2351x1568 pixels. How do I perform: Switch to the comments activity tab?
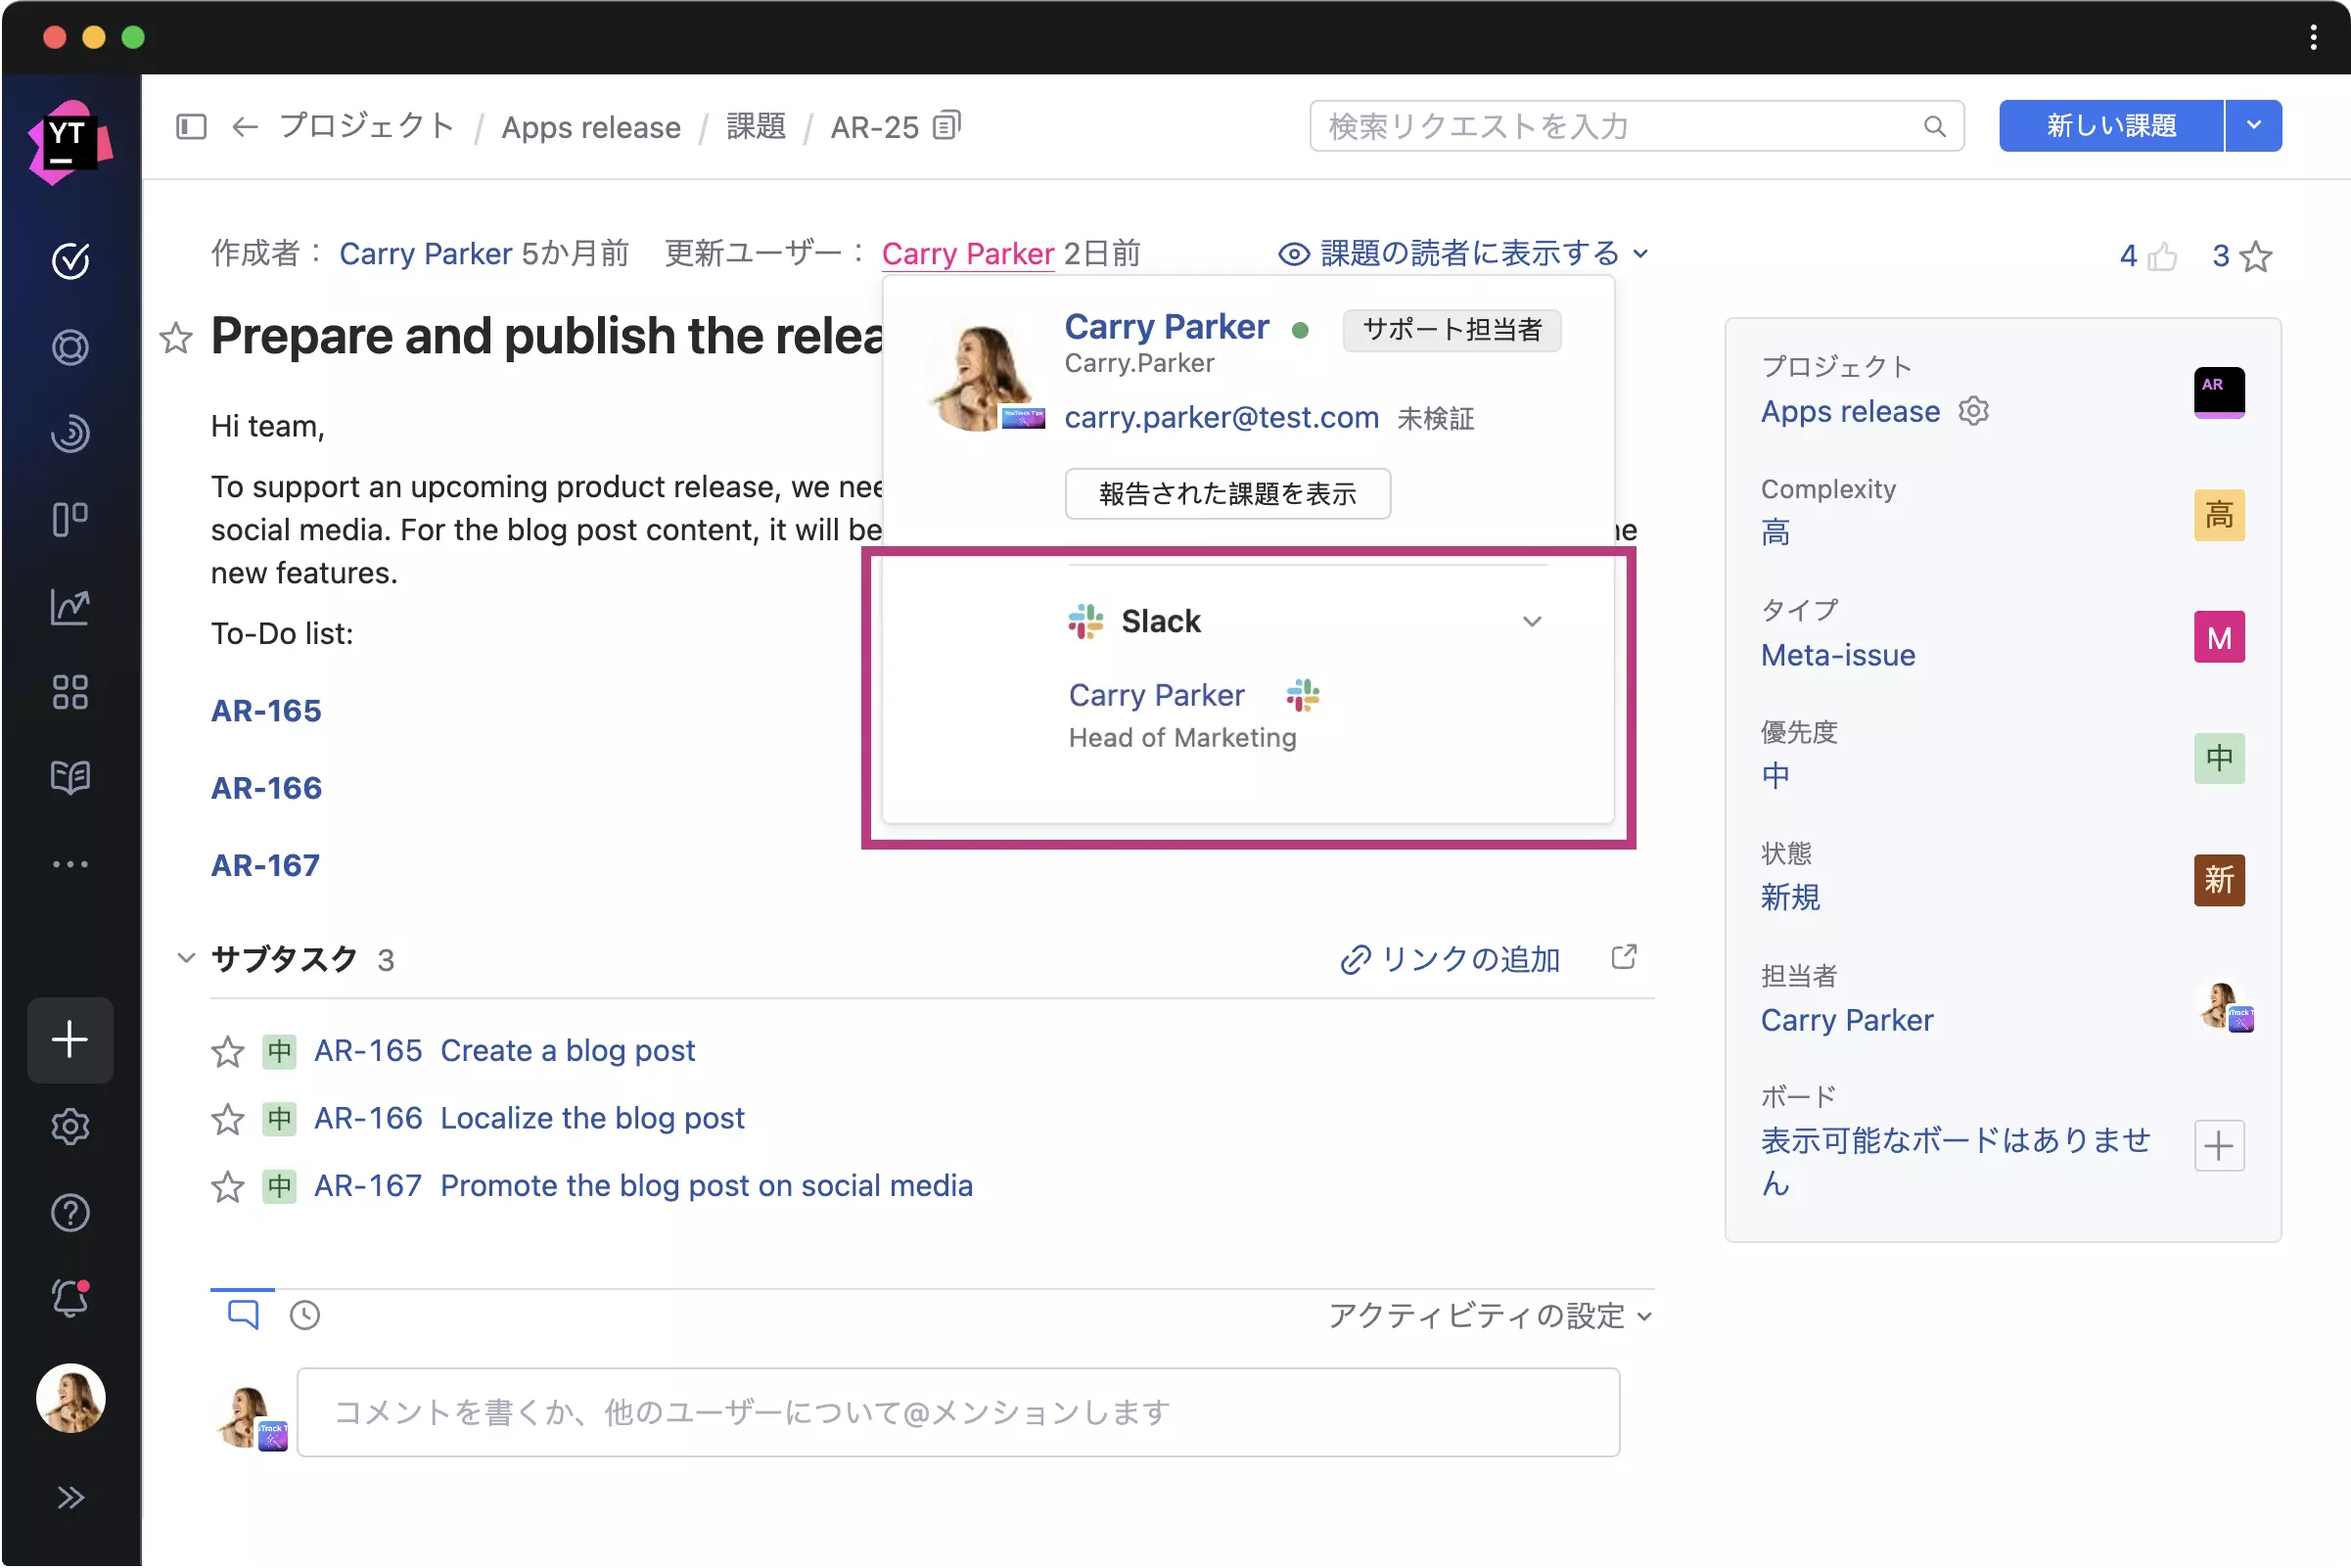pos(243,1314)
